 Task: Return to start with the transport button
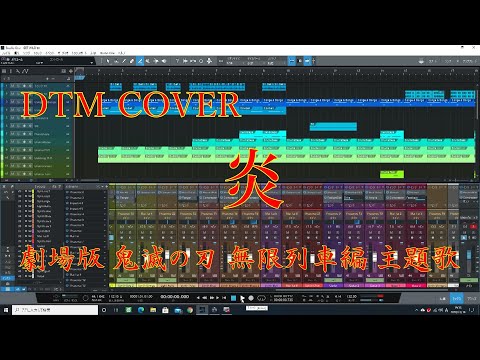pos(224,298)
